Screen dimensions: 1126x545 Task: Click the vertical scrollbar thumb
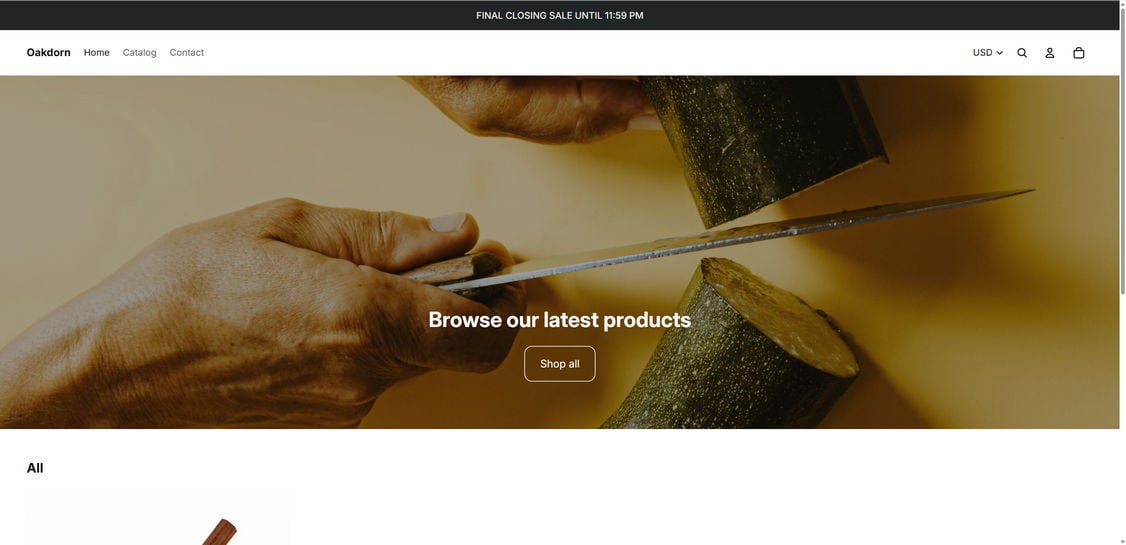1122,151
